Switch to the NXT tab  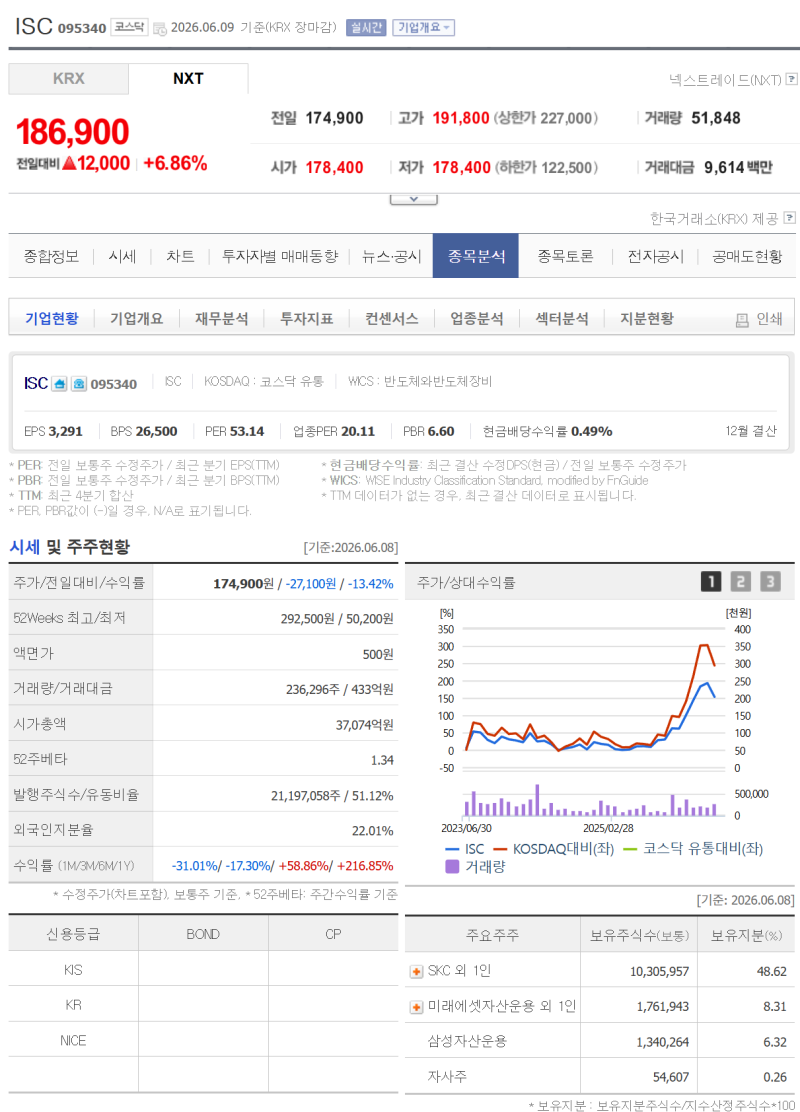click(188, 79)
